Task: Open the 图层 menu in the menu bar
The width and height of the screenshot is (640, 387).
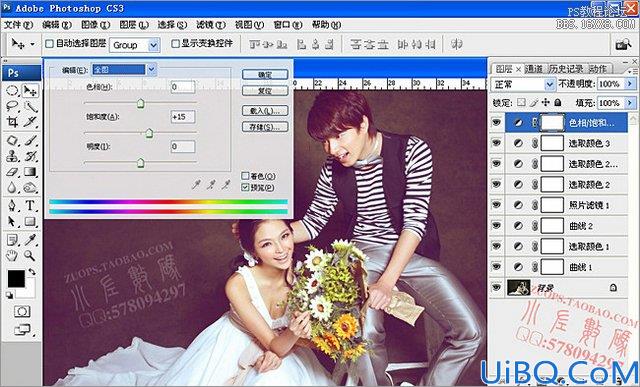Action: (133, 25)
